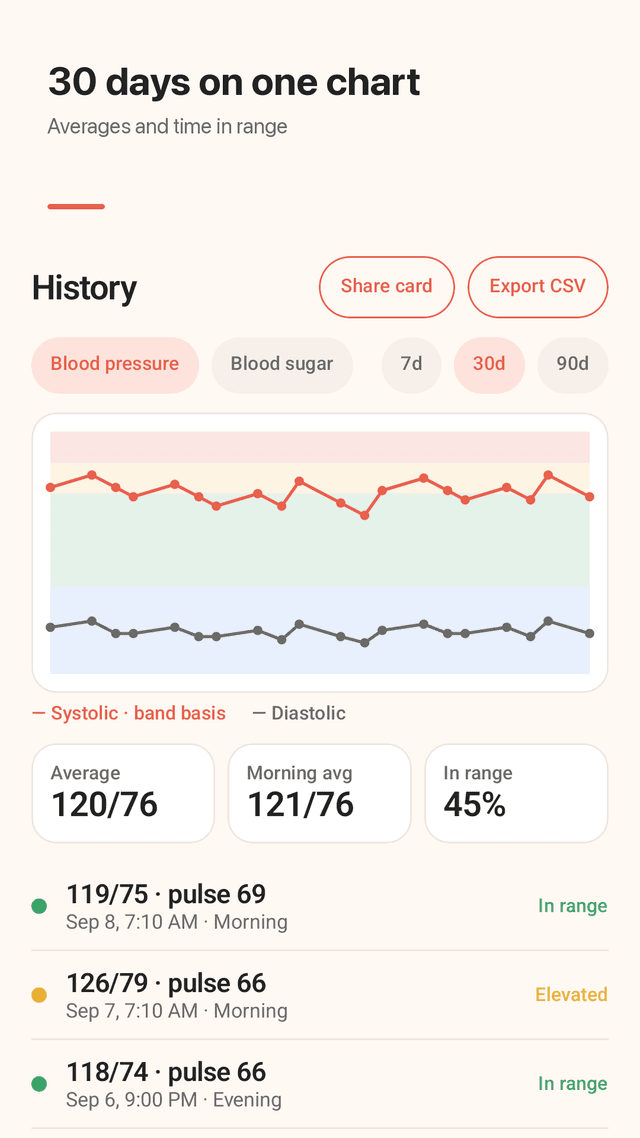Switch to the 90d range
The image size is (640, 1138).
[573, 364]
